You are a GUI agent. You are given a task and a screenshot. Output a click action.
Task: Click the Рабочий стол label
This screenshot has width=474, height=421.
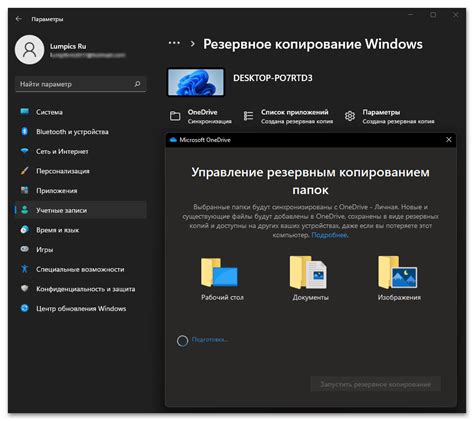click(222, 297)
